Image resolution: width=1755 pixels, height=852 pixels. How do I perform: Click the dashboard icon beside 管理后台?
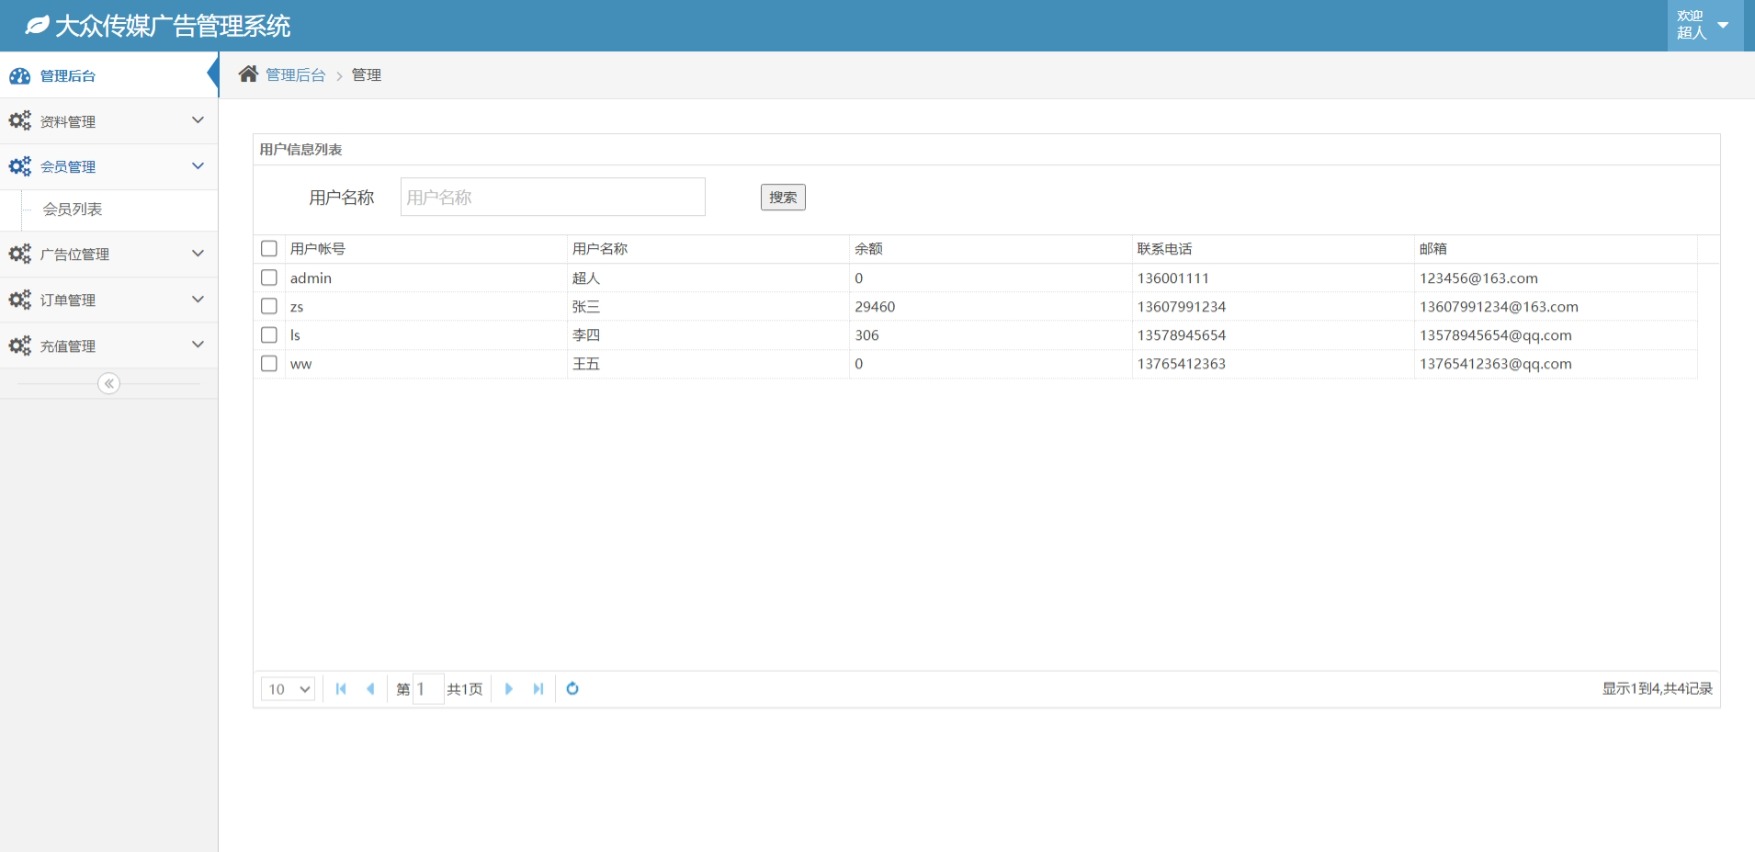[x=19, y=76]
